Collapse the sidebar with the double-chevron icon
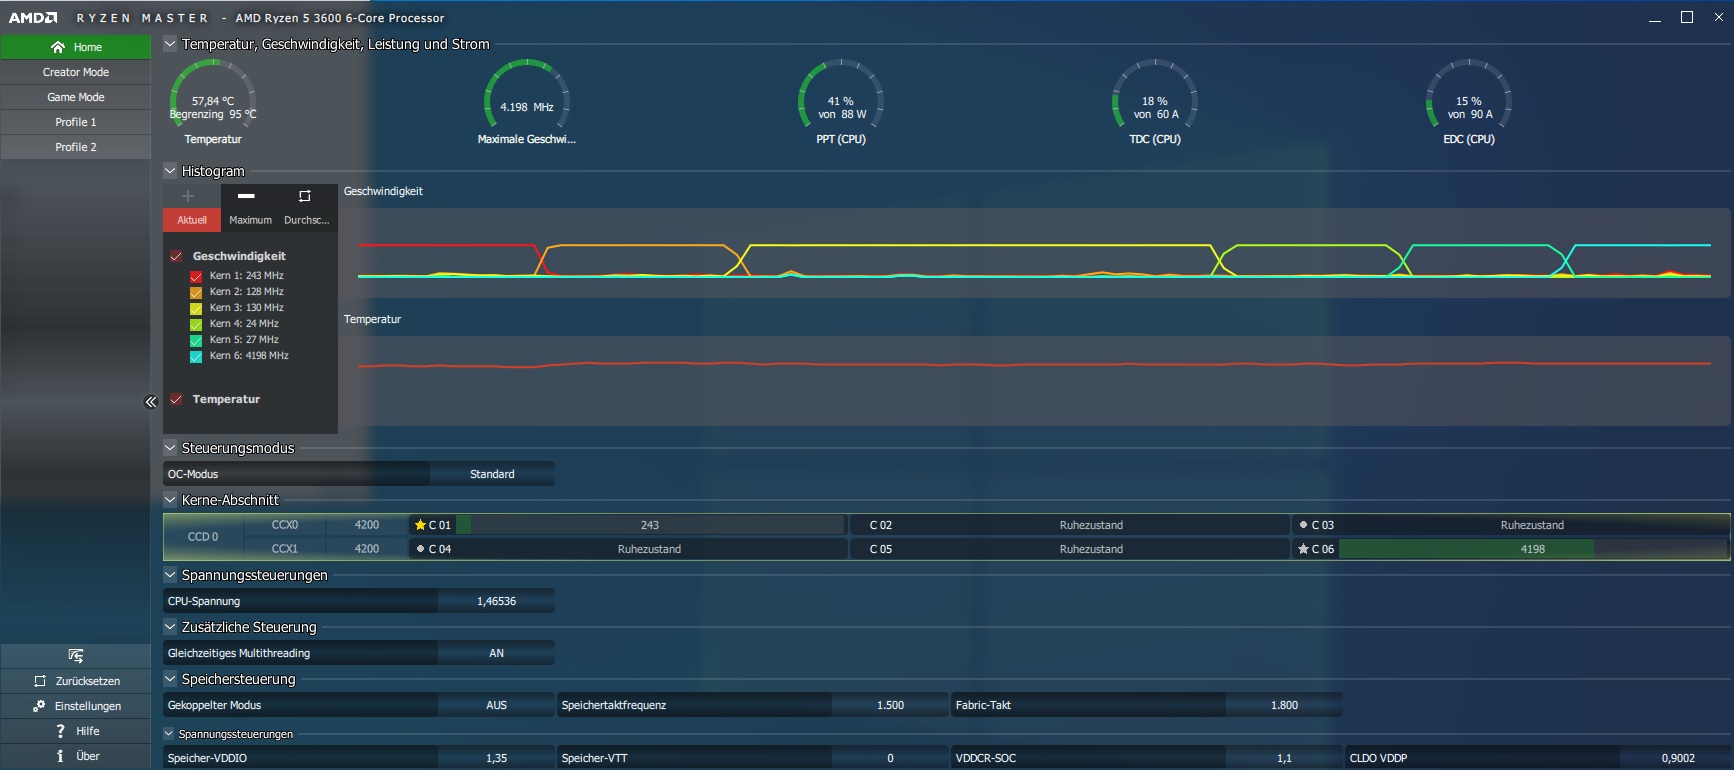Image resolution: width=1734 pixels, height=770 pixels. click(x=151, y=402)
